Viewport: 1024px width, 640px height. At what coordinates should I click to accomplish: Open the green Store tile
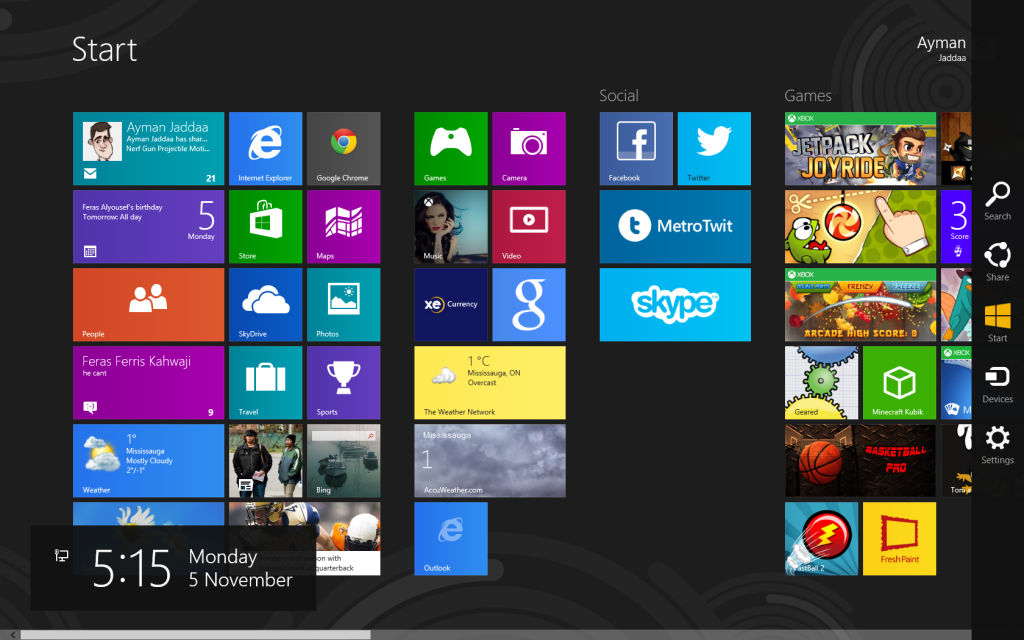(265, 227)
